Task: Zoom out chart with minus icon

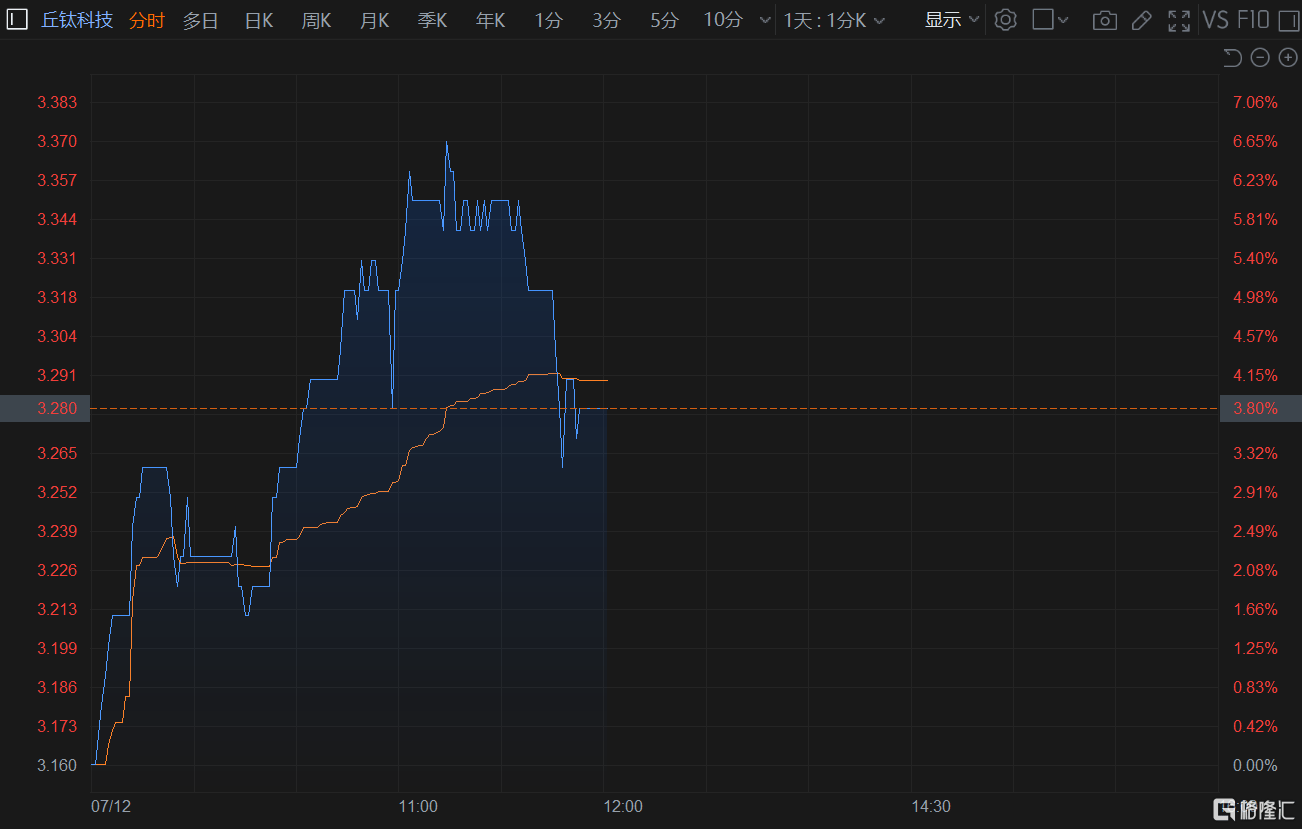Action: point(1260,58)
